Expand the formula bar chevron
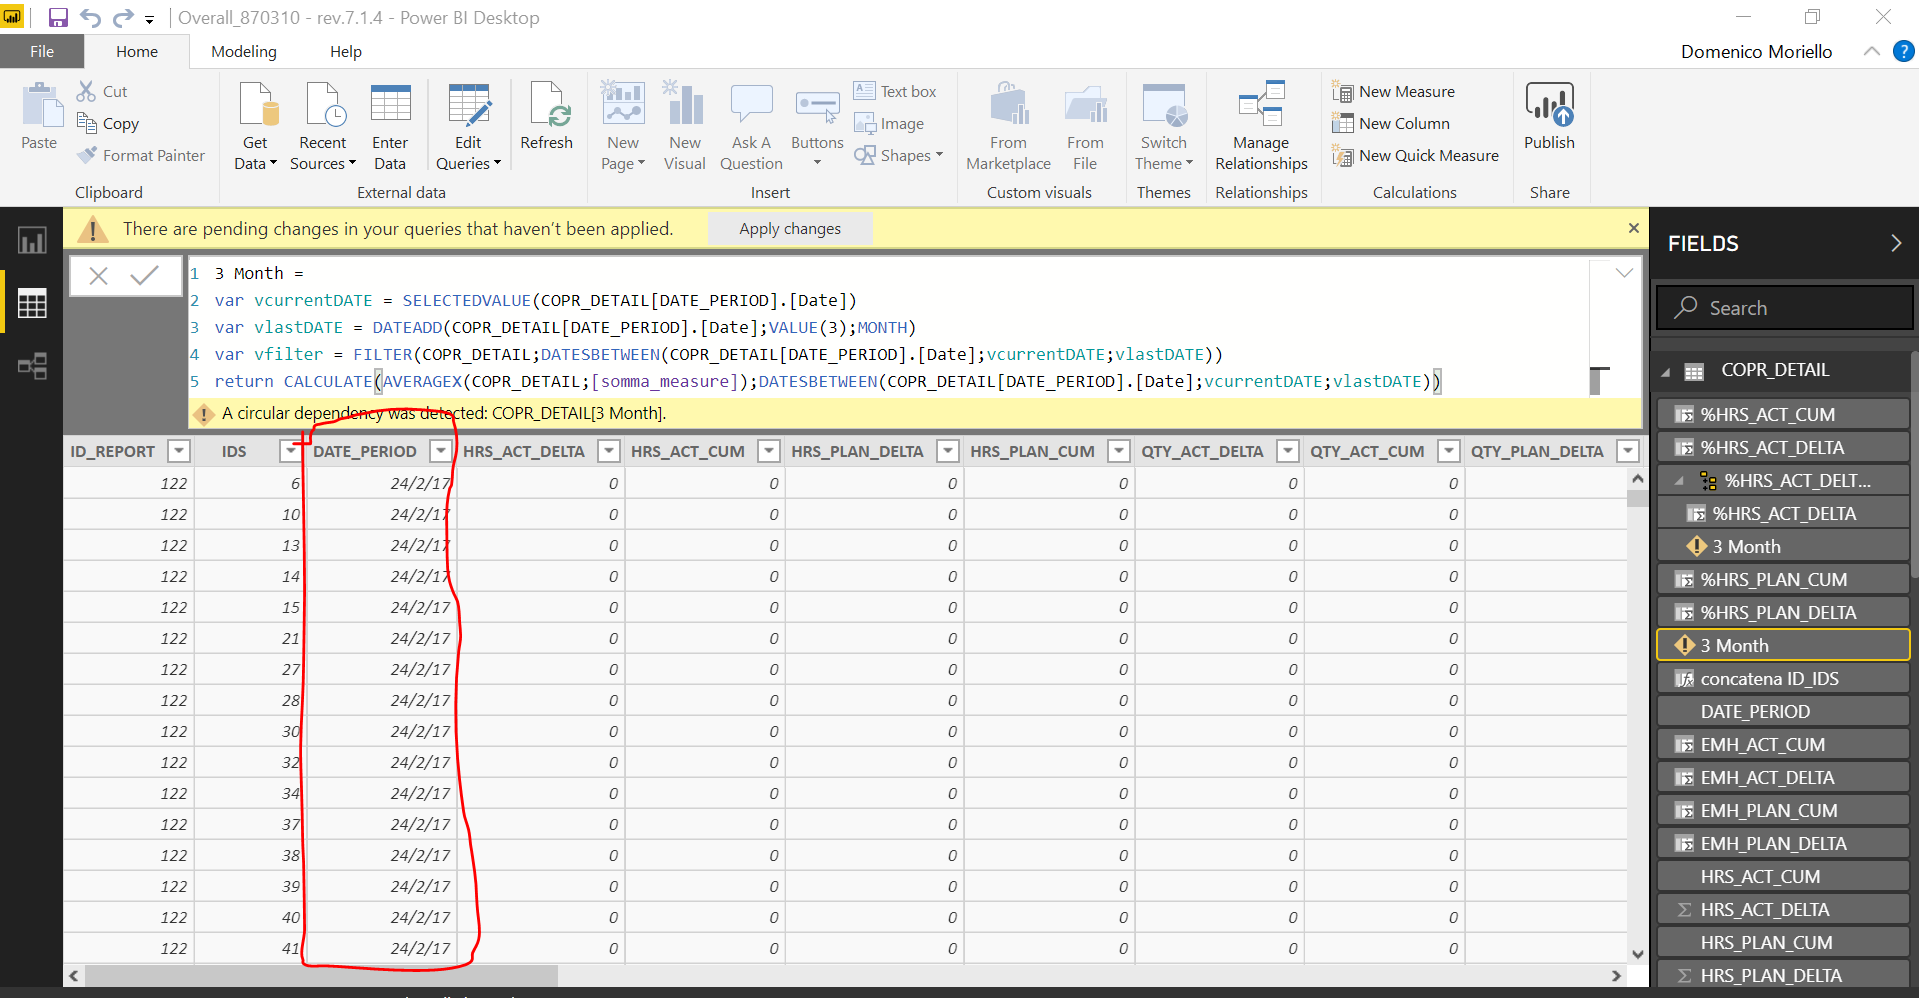 (1624, 273)
